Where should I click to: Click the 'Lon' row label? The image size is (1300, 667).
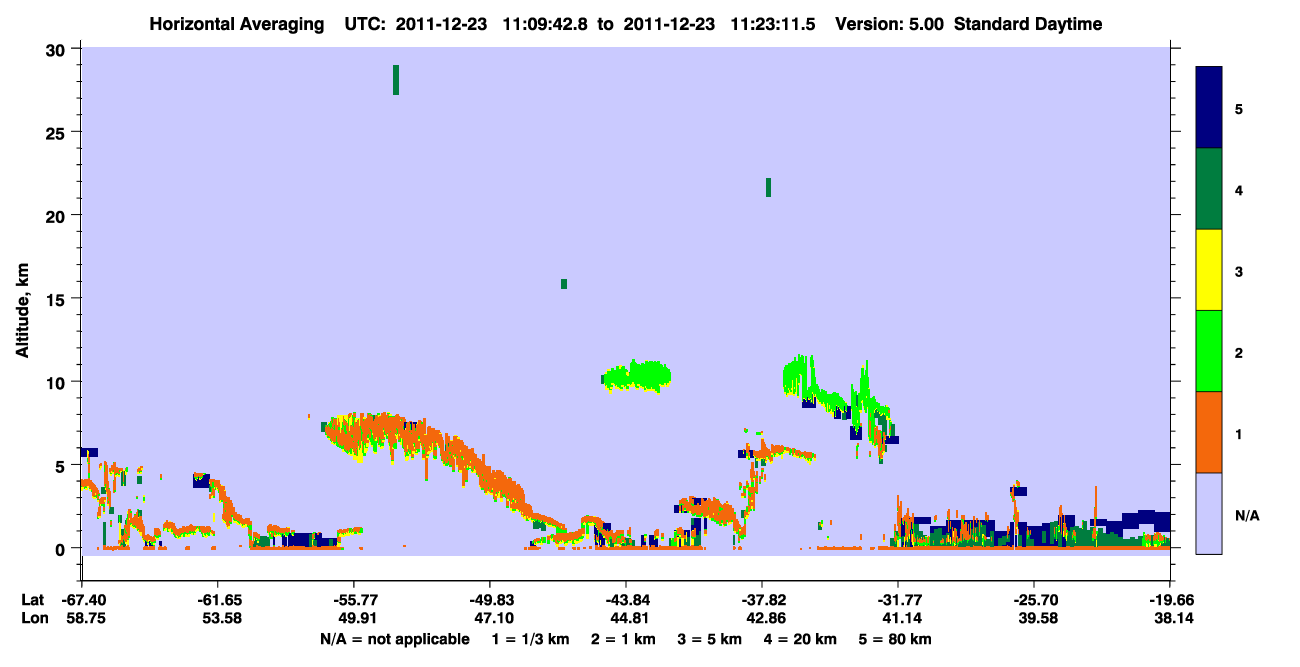[x=33, y=619]
